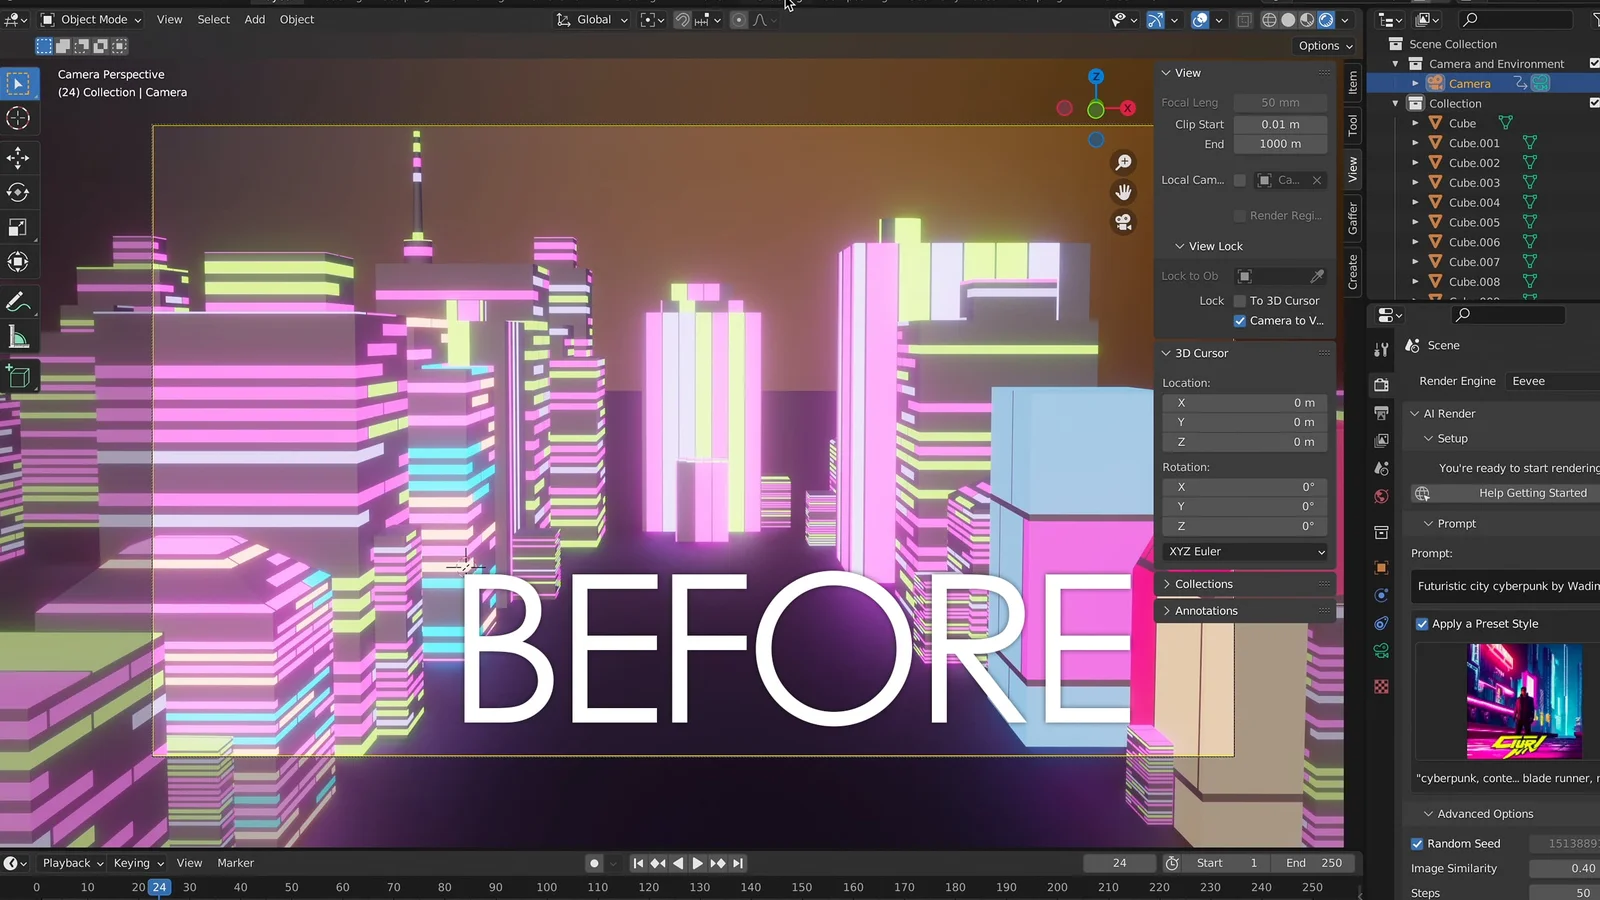Viewport: 1600px width, 900px height.
Task: Open the Select menu
Action: click(213, 19)
